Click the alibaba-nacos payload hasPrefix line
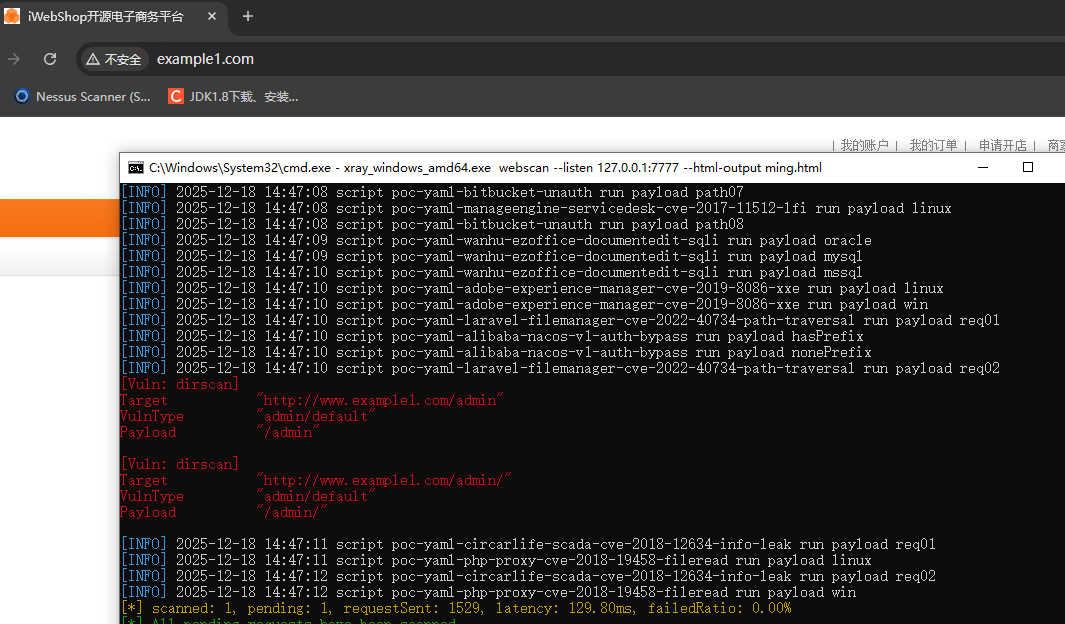1065x624 pixels. tap(492, 336)
